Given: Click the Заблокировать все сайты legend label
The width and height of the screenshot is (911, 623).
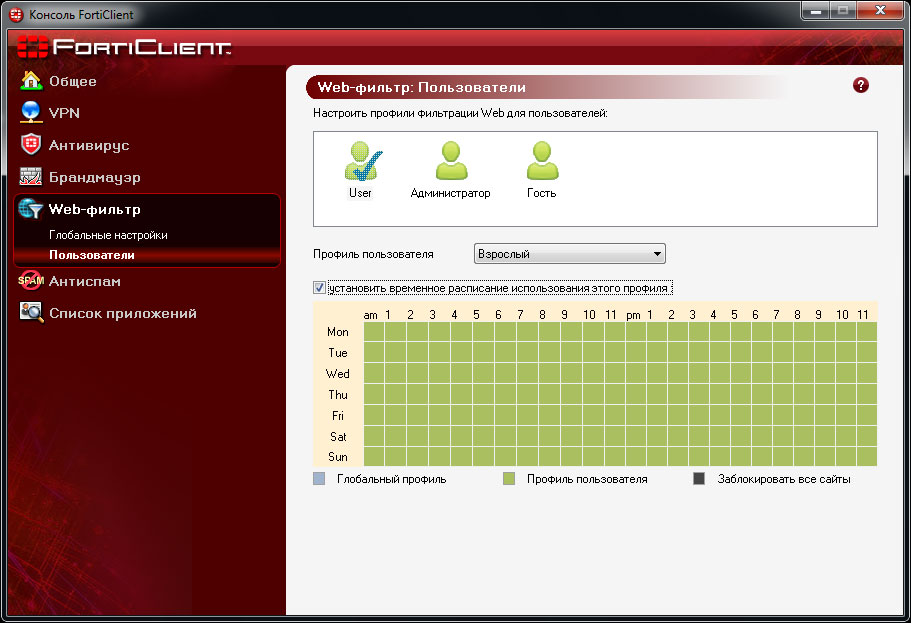Looking at the screenshot, I should click(x=784, y=479).
